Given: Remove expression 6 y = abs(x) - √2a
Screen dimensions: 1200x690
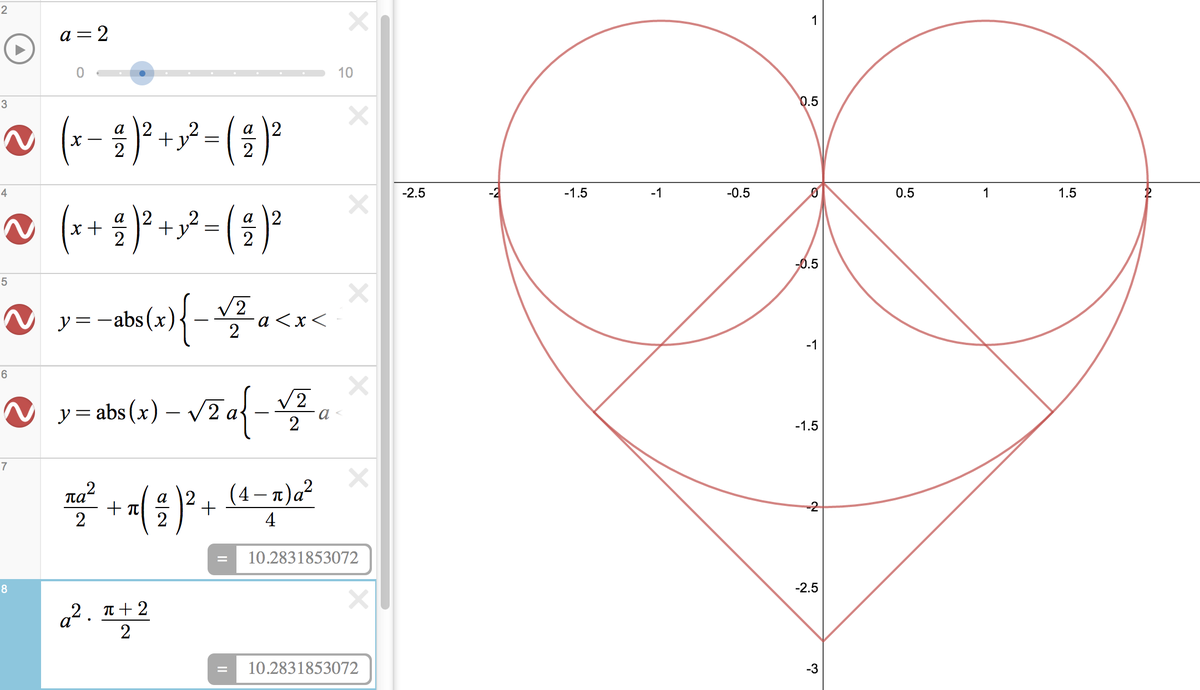Looking at the screenshot, I should coord(358,385).
